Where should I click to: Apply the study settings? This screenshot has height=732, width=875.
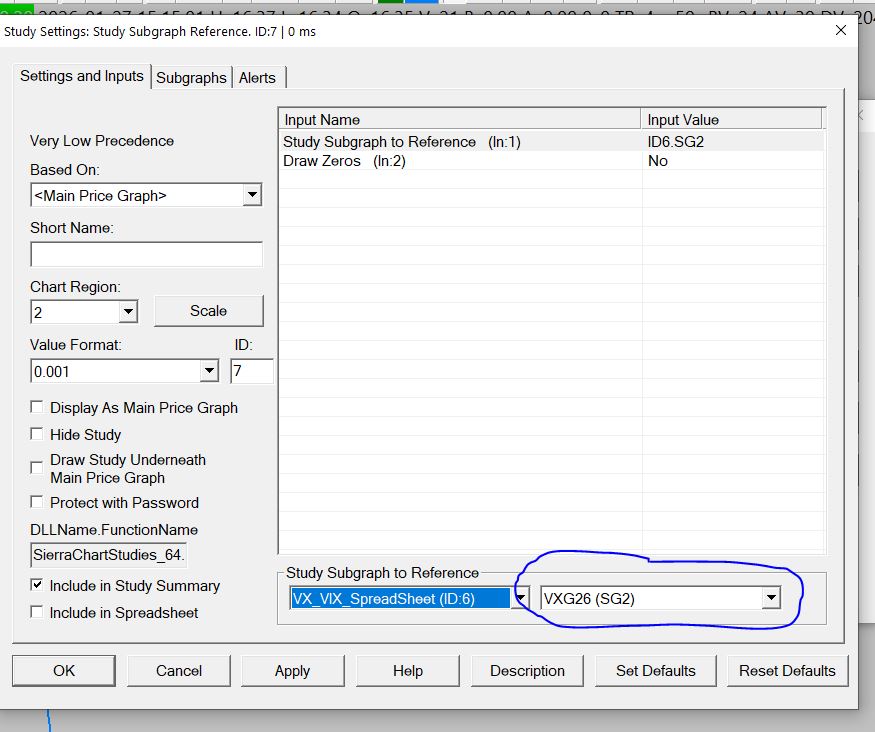292,671
